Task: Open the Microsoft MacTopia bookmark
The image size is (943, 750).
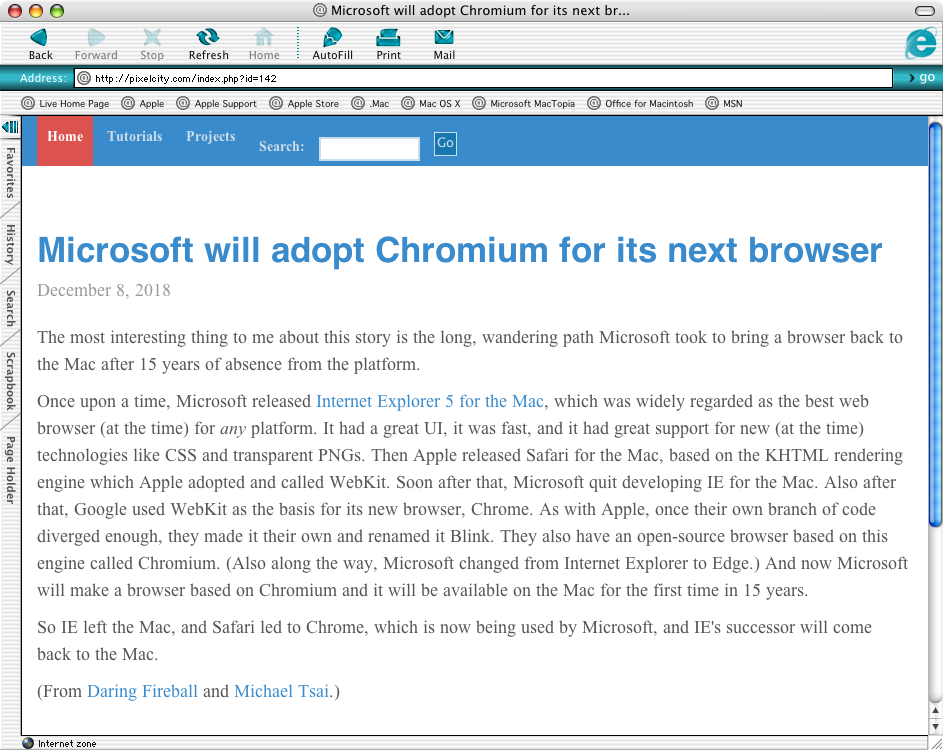Action: [524, 103]
